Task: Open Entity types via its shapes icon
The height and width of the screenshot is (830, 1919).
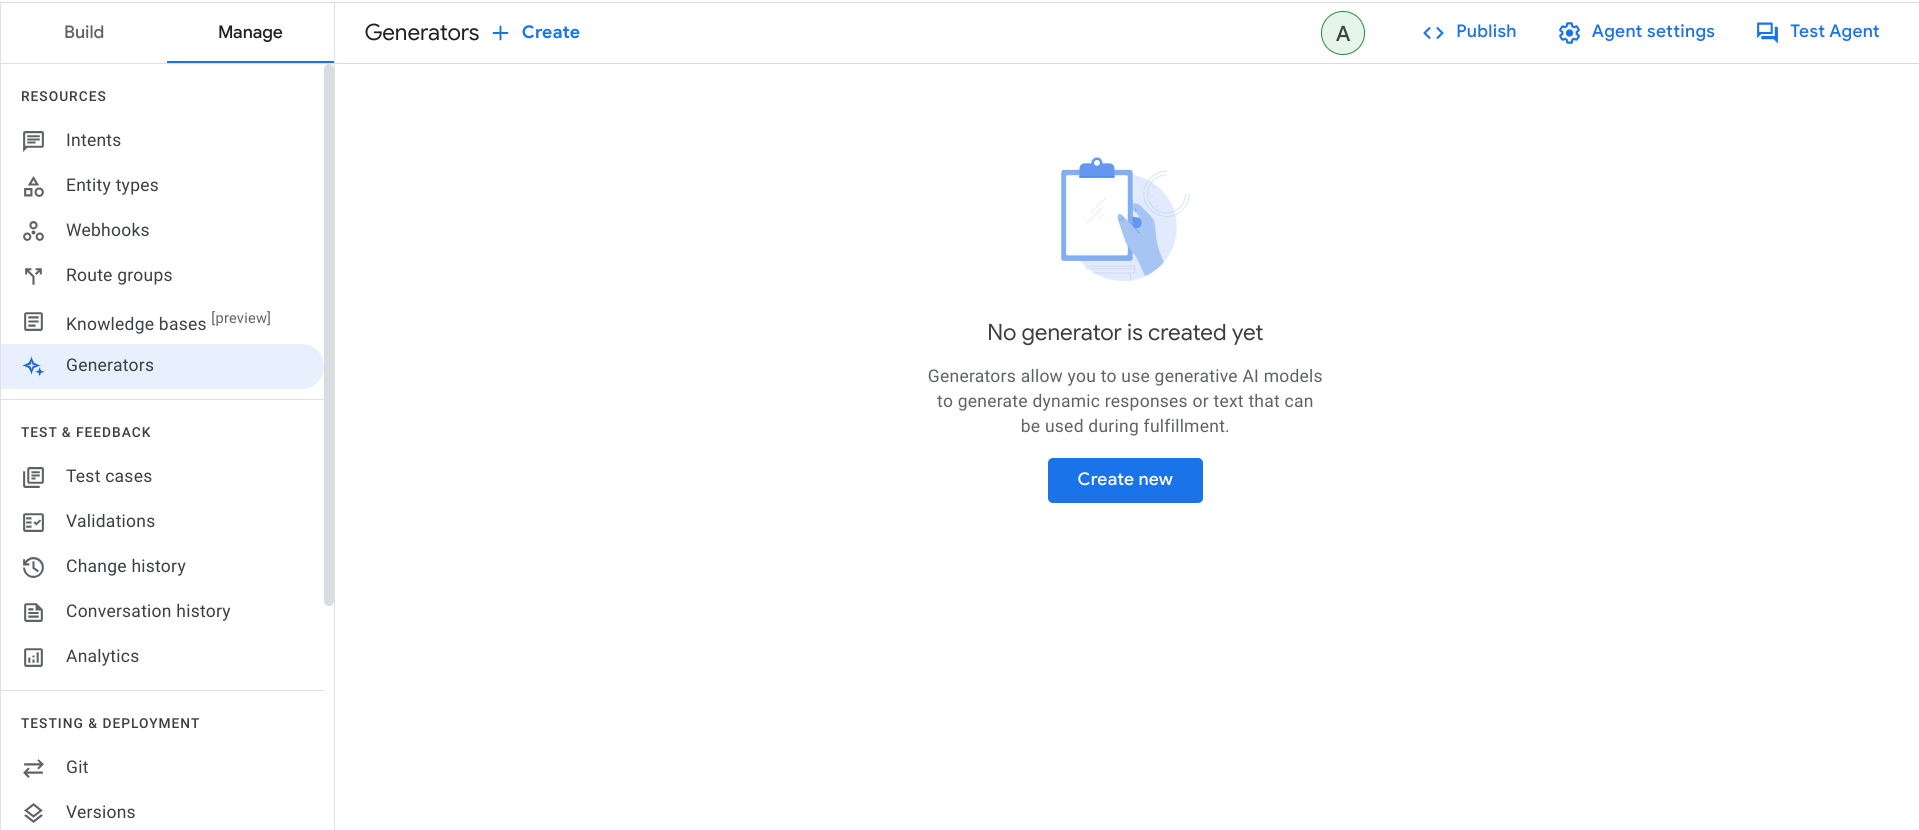Action: click(x=33, y=186)
